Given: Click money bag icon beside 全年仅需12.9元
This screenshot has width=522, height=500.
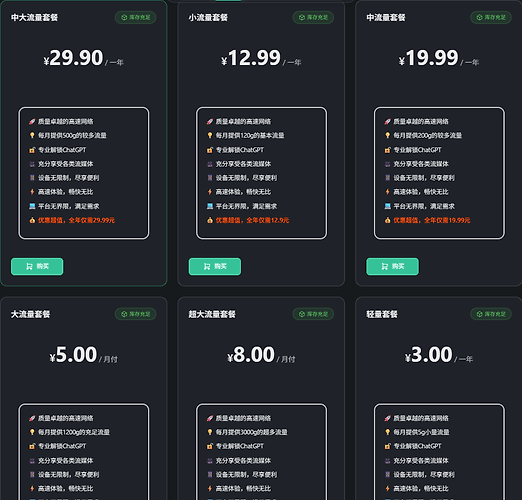Looking at the screenshot, I should 210,220.
